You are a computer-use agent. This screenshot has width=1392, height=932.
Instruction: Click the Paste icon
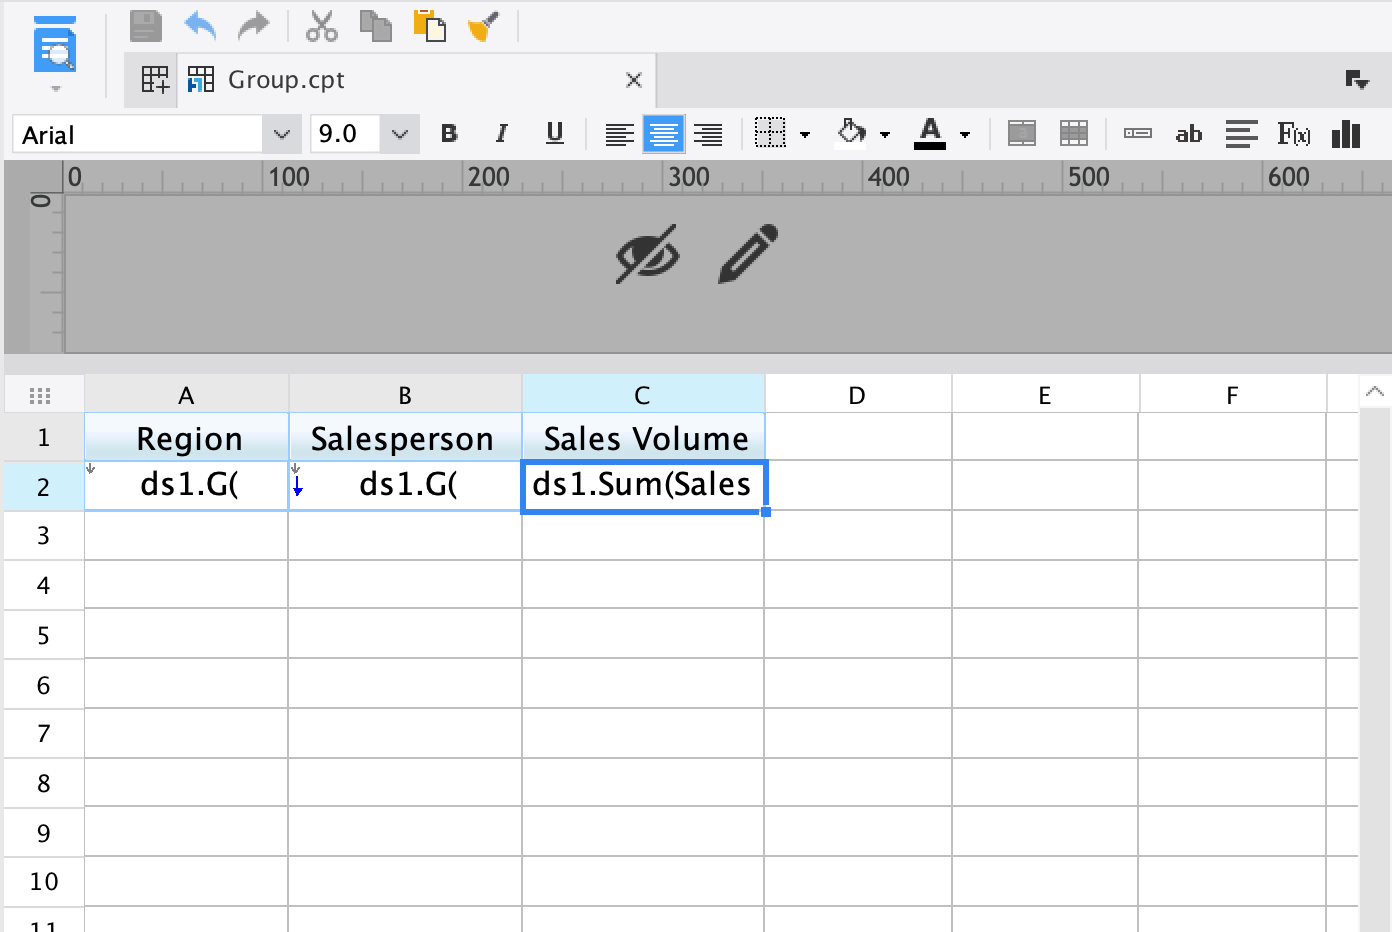coord(430,26)
